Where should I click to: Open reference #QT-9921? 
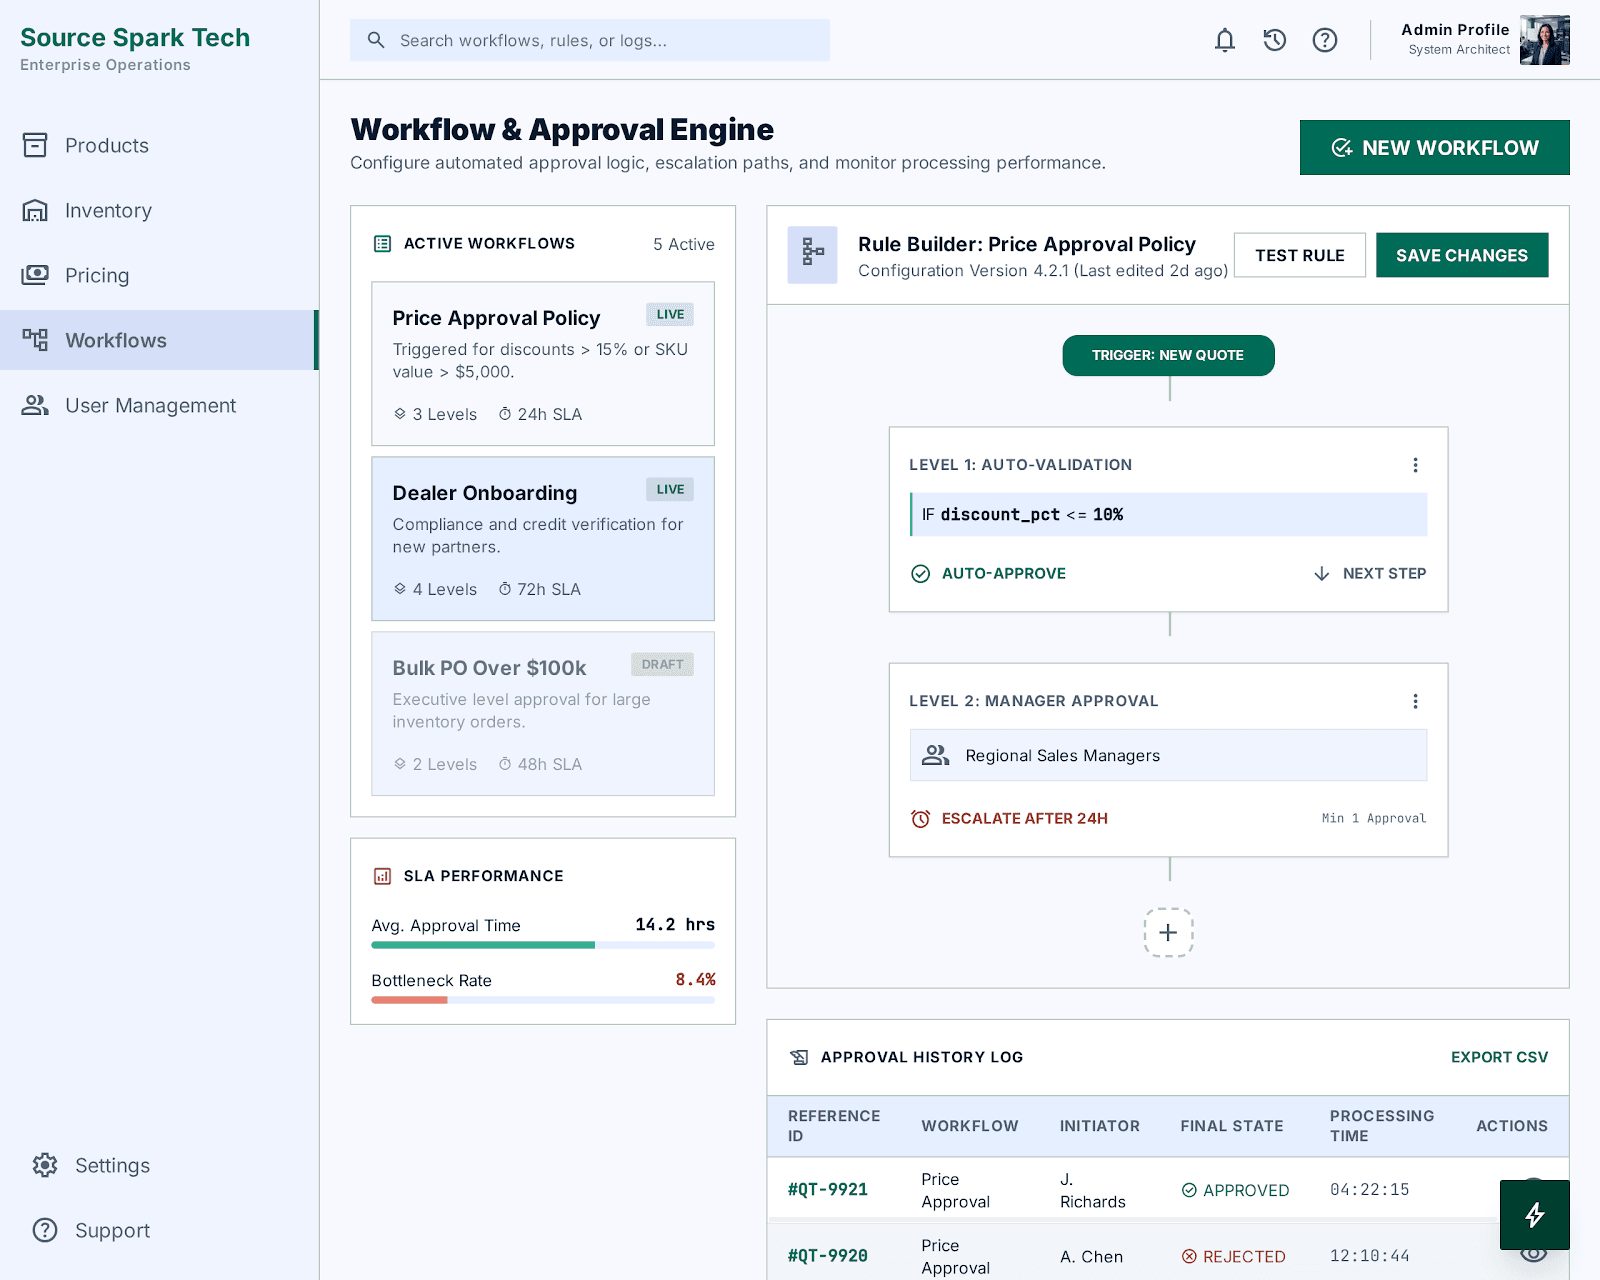pos(828,1190)
